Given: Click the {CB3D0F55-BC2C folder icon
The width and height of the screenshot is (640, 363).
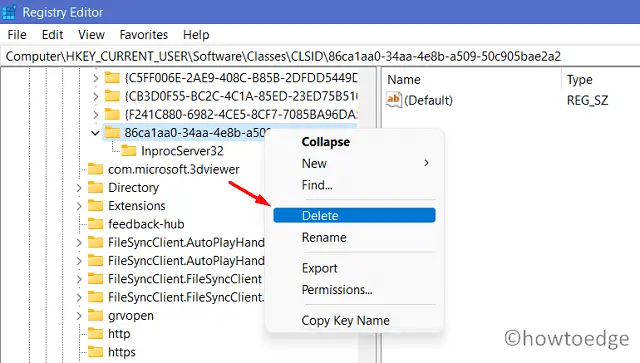Looking at the screenshot, I should (x=112, y=96).
